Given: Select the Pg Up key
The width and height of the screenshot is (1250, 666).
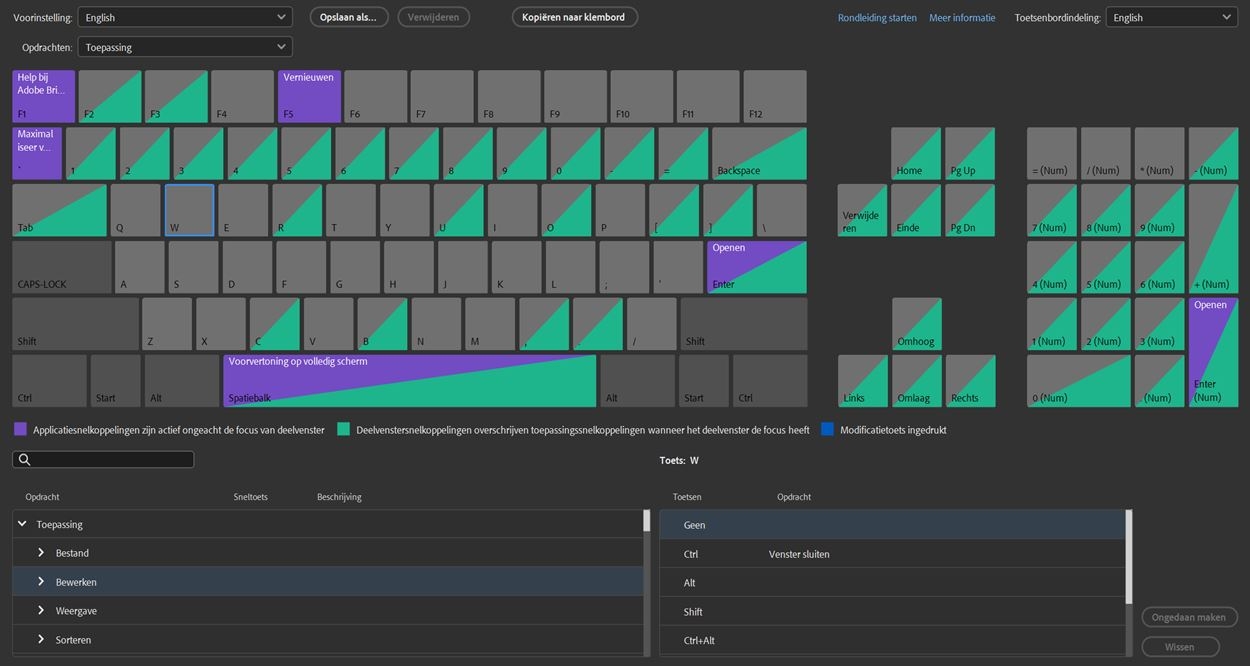Looking at the screenshot, I should [970, 153].
